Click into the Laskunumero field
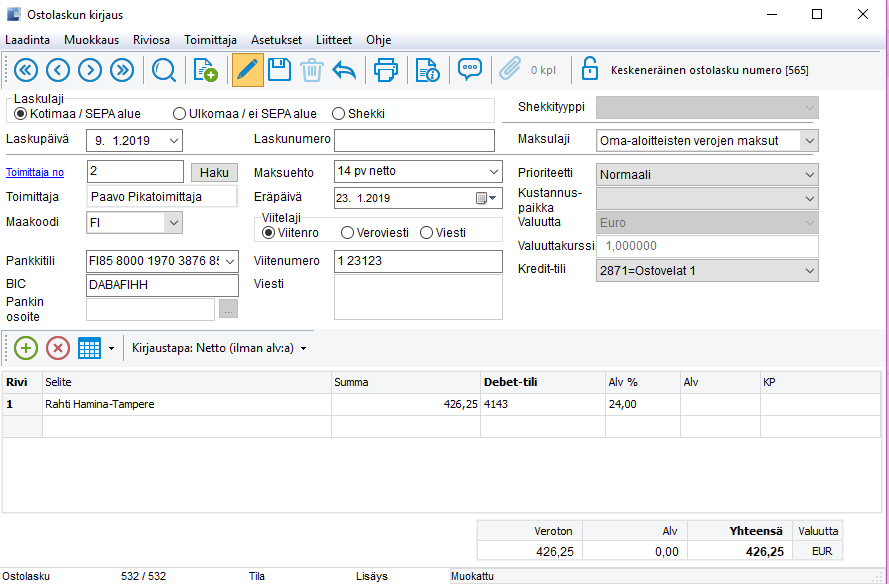The height and width of the screenshot is (584, 889). (x=414, y=140)
